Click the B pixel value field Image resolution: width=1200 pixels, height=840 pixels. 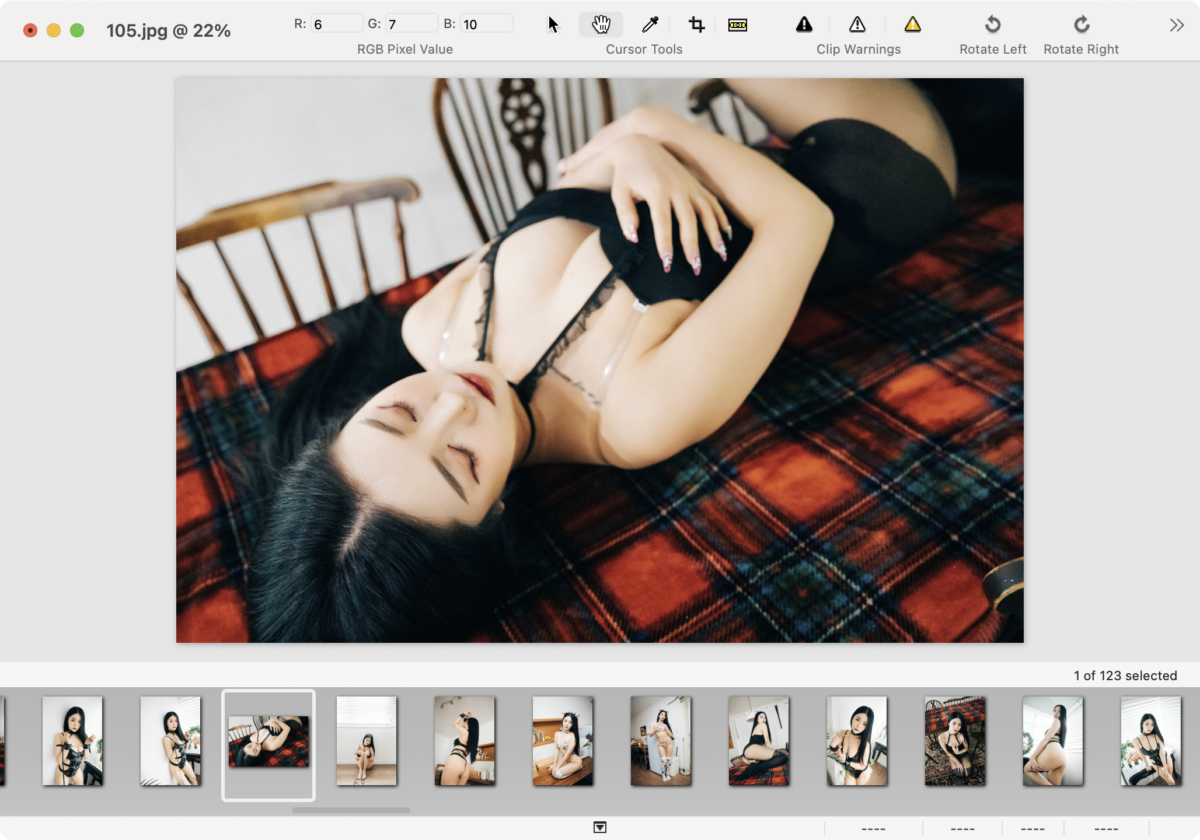(487, 23)
